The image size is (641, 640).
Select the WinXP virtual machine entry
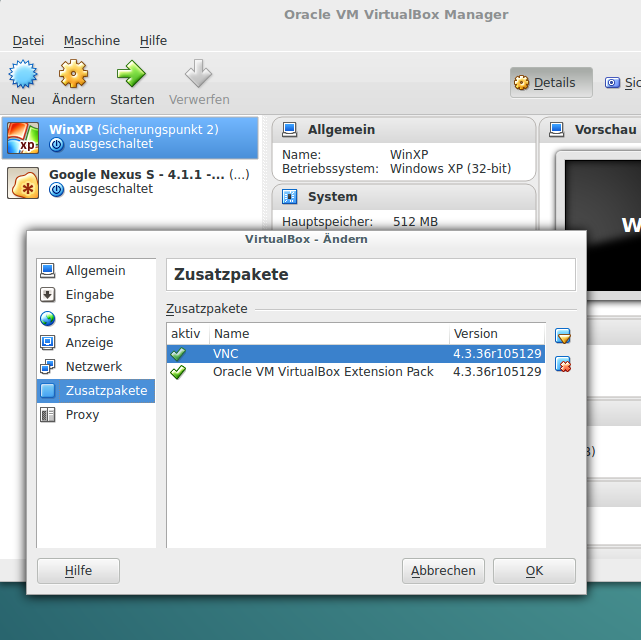click(130, 138)
